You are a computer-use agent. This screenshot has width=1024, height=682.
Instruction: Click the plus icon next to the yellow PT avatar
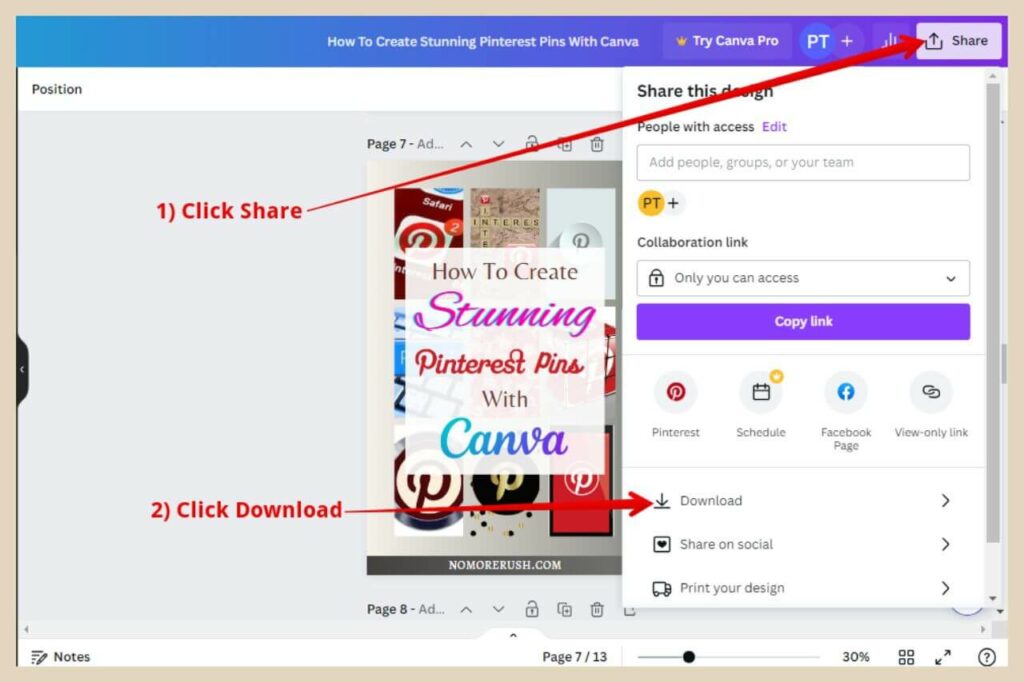click(x=673, y=203)
